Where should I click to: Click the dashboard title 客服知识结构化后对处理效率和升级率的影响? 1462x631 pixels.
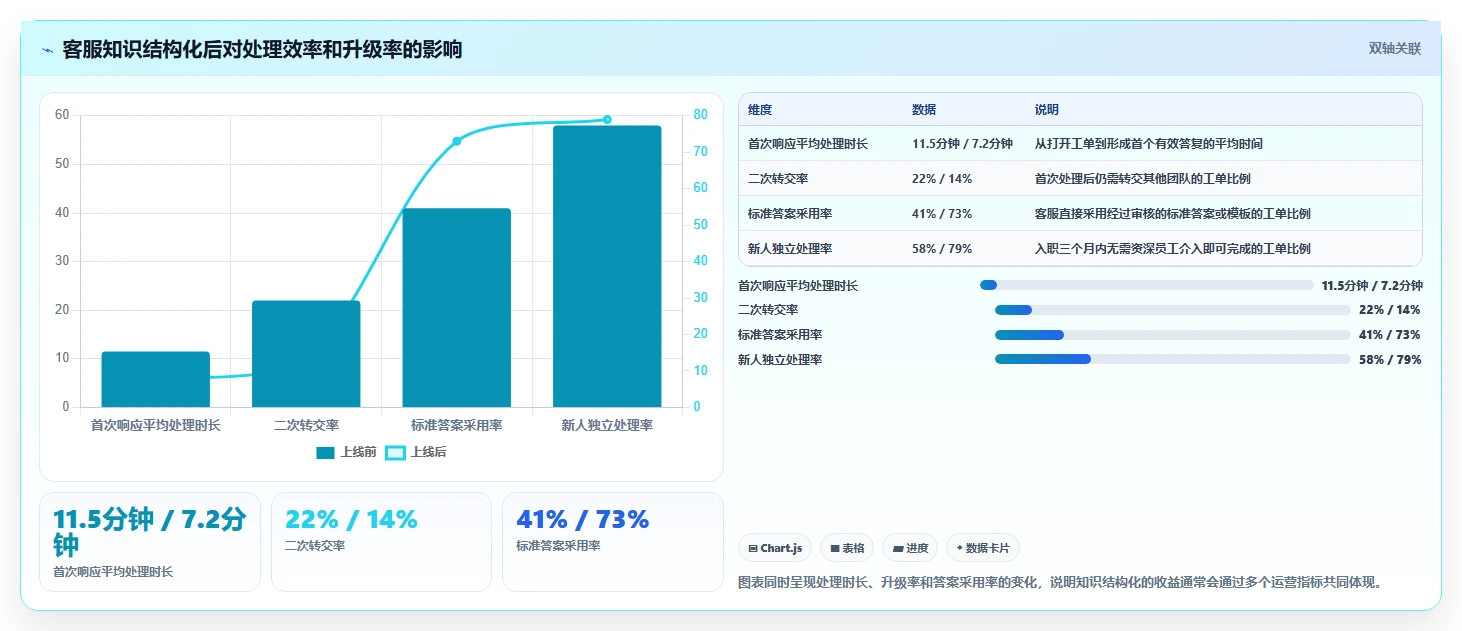point(262,50)
